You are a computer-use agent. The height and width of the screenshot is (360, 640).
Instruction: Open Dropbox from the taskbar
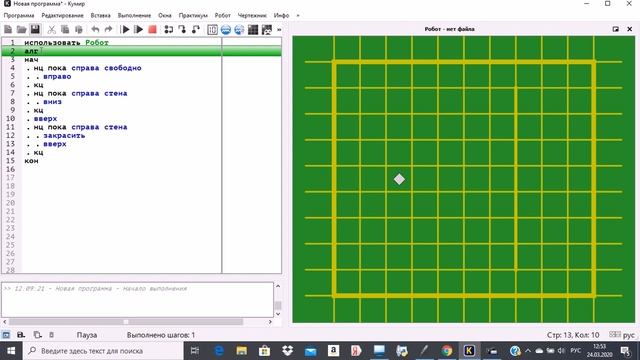point(288,351)
